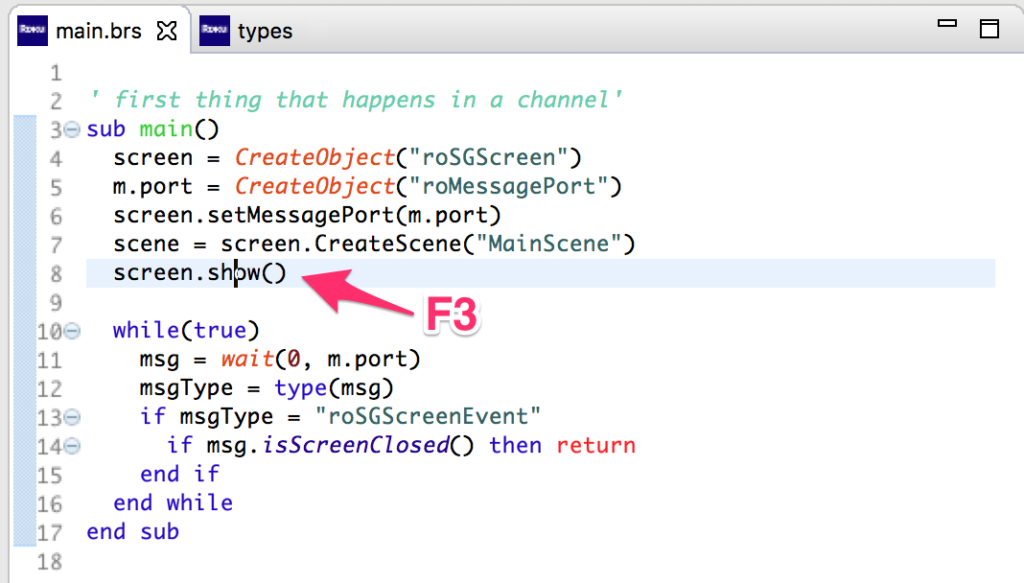Click the main.brs file icon in tab

point(33,30)
